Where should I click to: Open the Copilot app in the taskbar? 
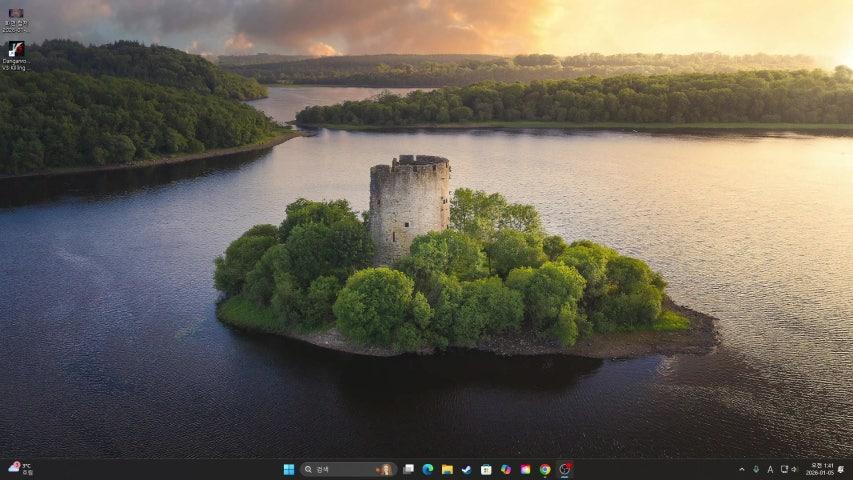(506, 469)
